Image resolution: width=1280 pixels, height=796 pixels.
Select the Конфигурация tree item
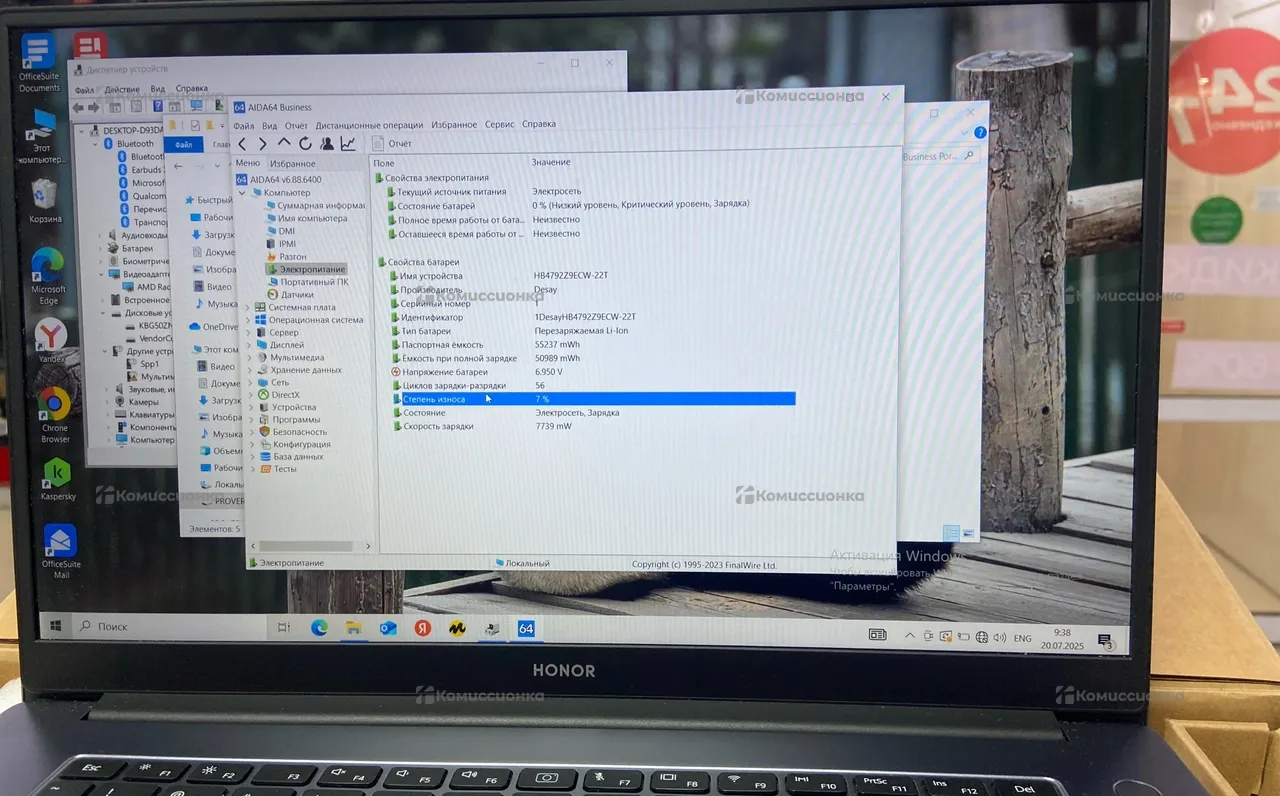295,444
